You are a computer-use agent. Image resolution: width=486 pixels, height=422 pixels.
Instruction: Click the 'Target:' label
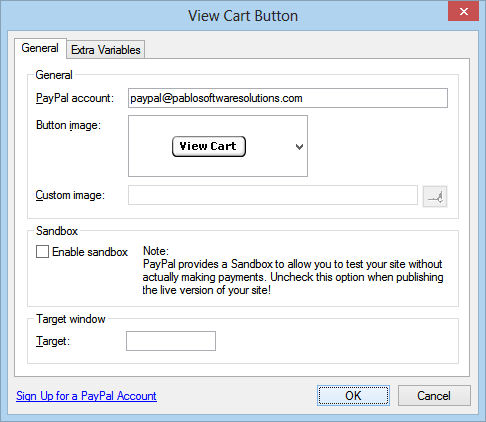pos(53,341)
